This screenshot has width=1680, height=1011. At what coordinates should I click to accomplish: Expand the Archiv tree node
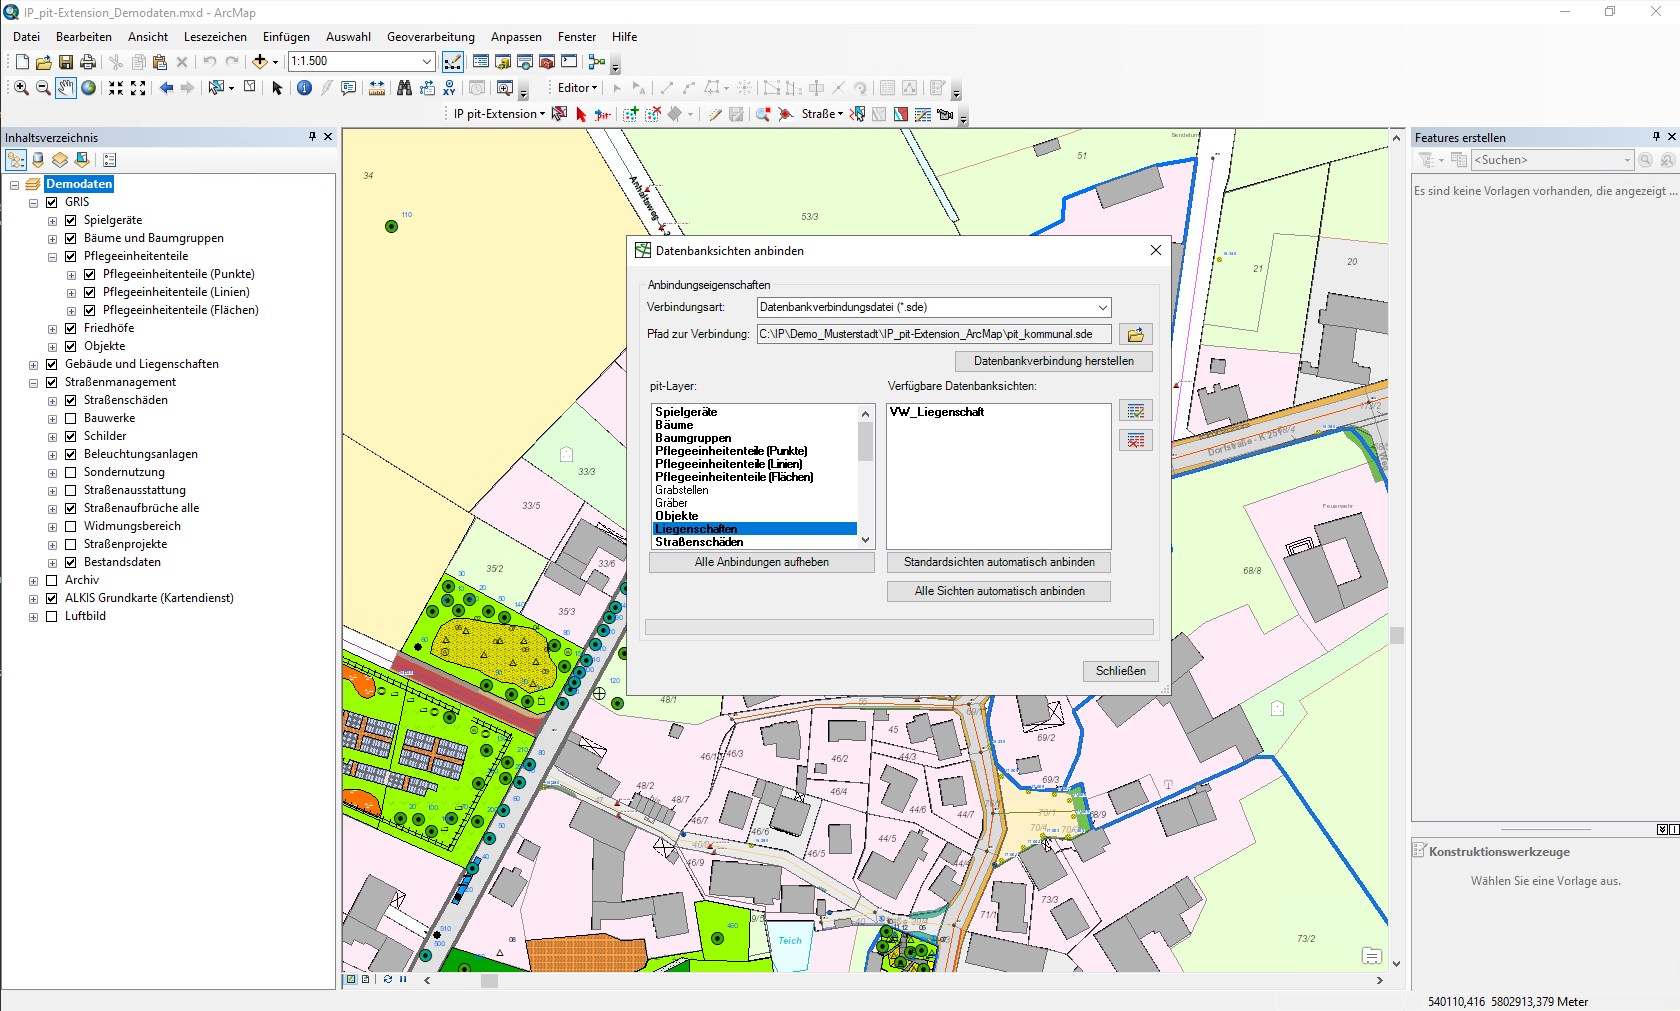33,579
